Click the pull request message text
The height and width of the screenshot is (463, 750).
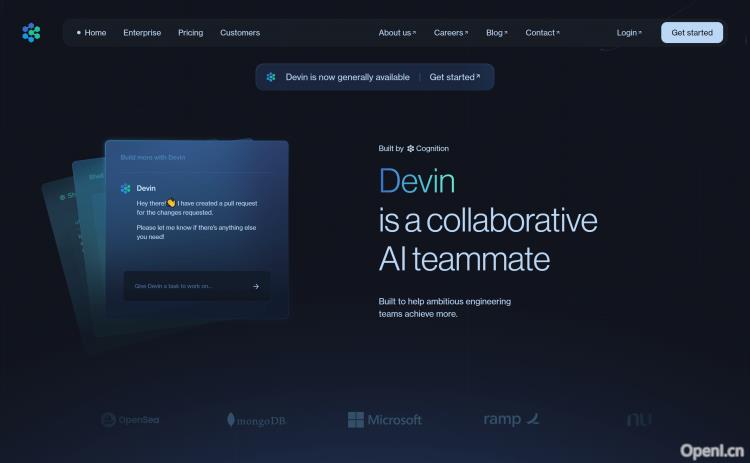pos(197,208)
